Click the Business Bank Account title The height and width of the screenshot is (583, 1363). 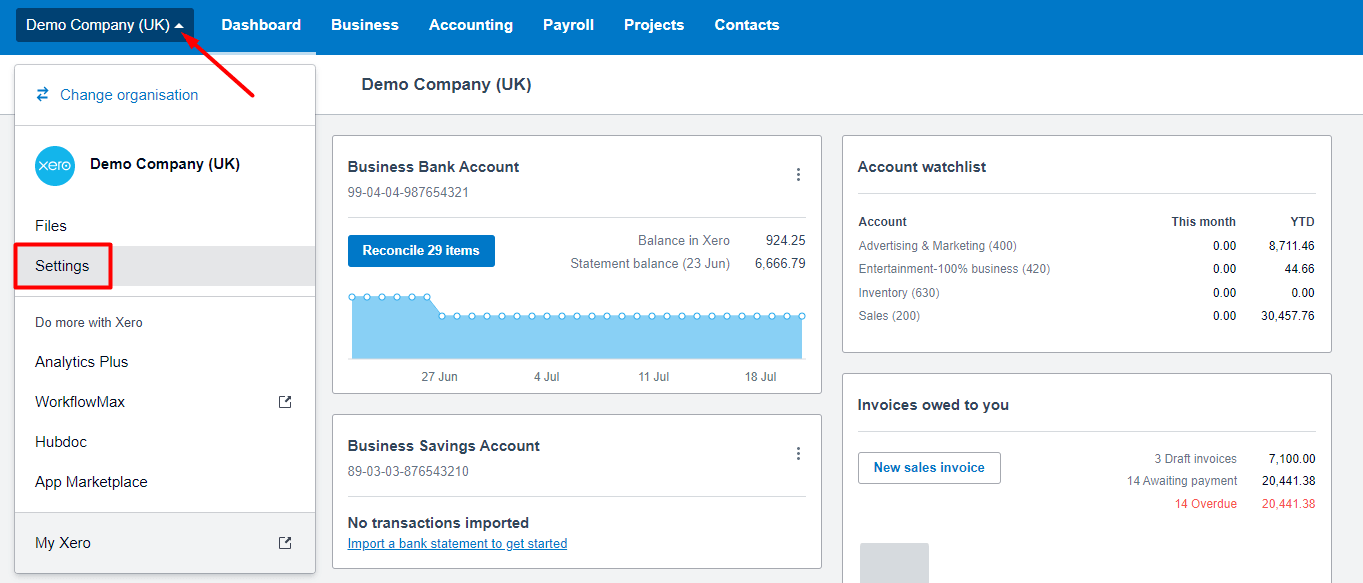tap(433, 167)
